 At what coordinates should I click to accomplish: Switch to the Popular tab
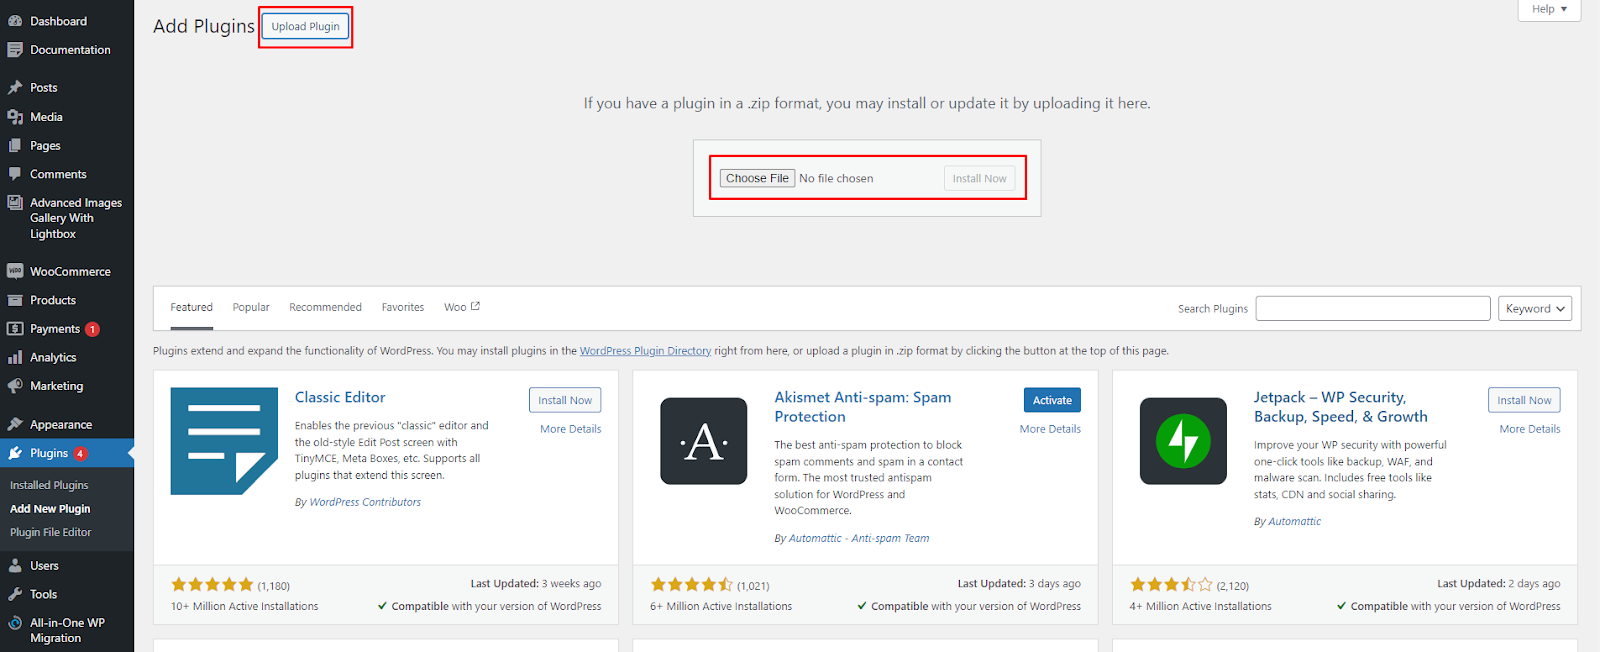click(x=251, y=308)
